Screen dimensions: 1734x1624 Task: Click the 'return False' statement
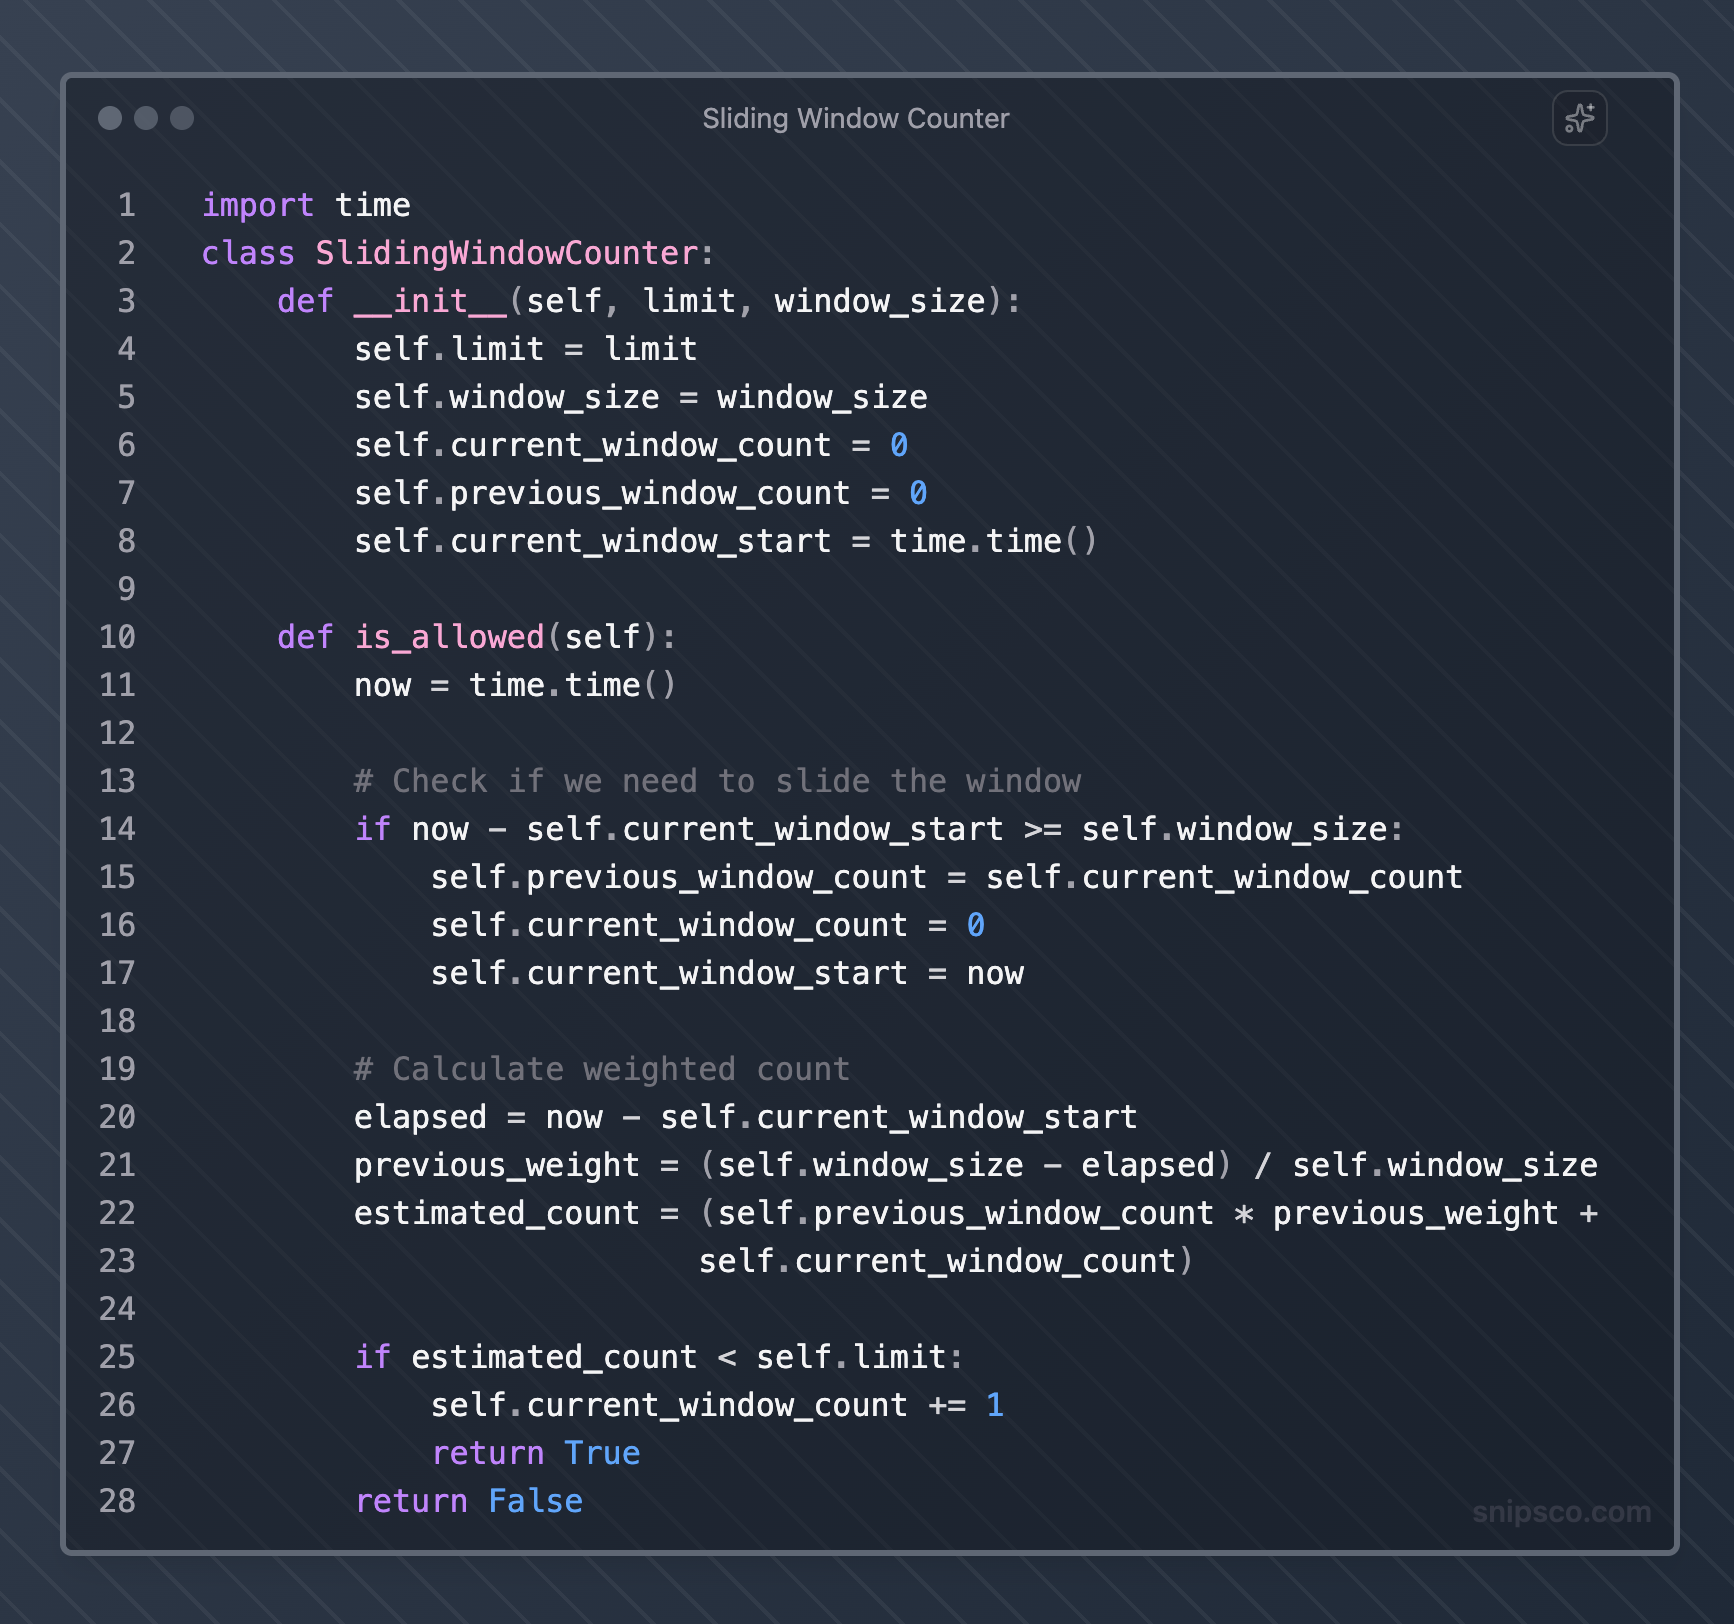pyautogui.click(x=468, y=1501)
